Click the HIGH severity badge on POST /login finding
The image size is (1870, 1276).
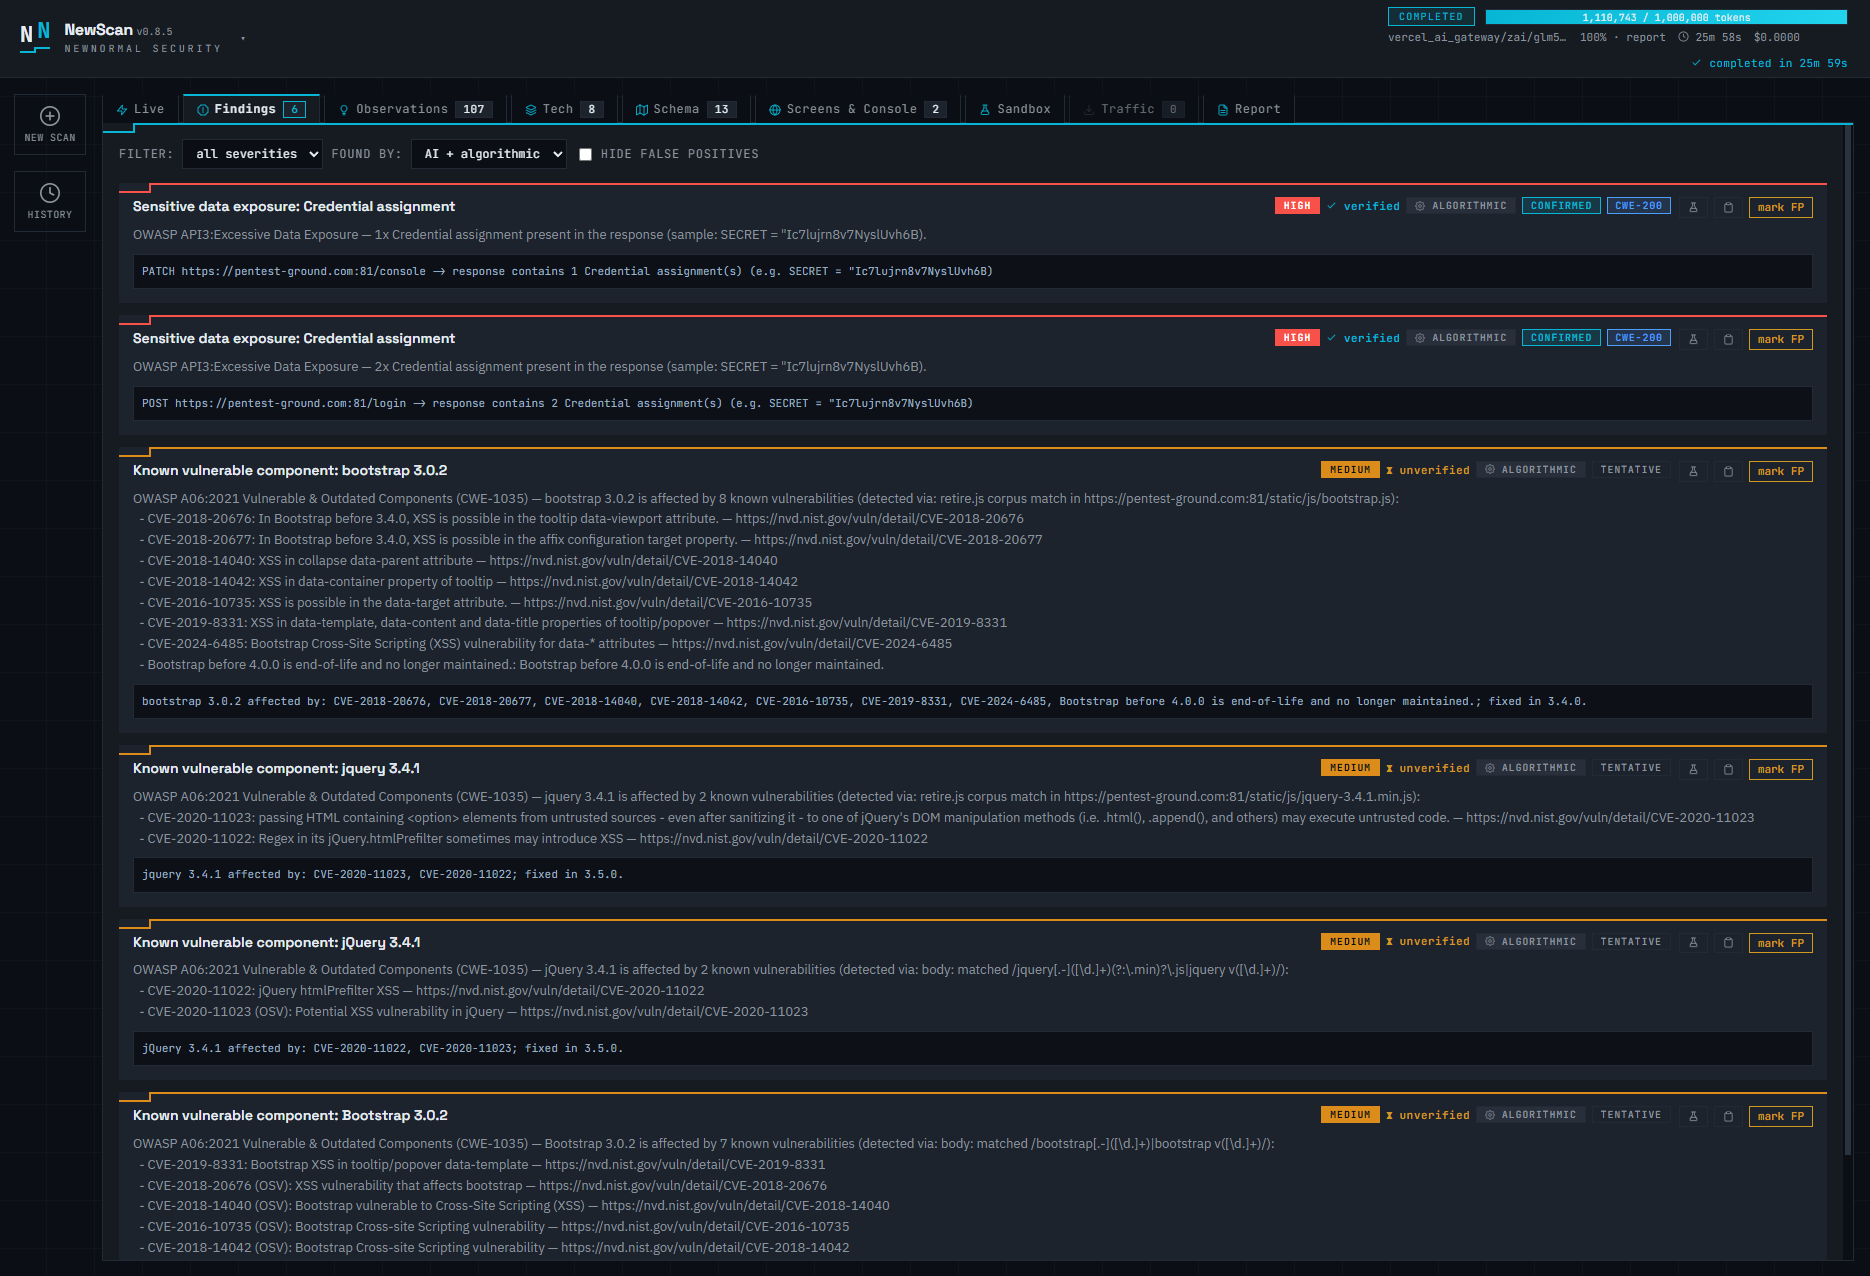coord(1297,338)
